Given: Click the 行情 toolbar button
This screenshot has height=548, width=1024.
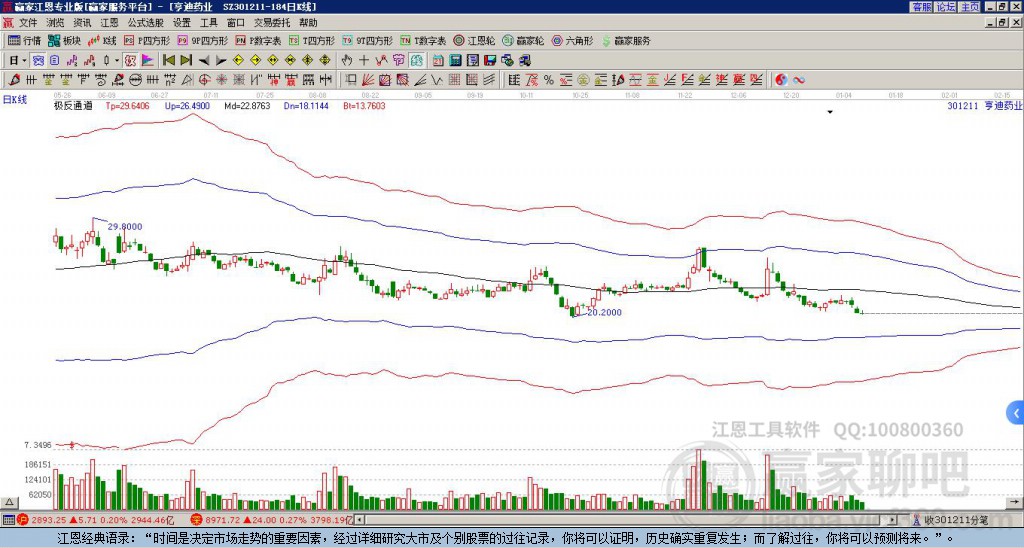Looking at the screenshot, I should 25,40.
